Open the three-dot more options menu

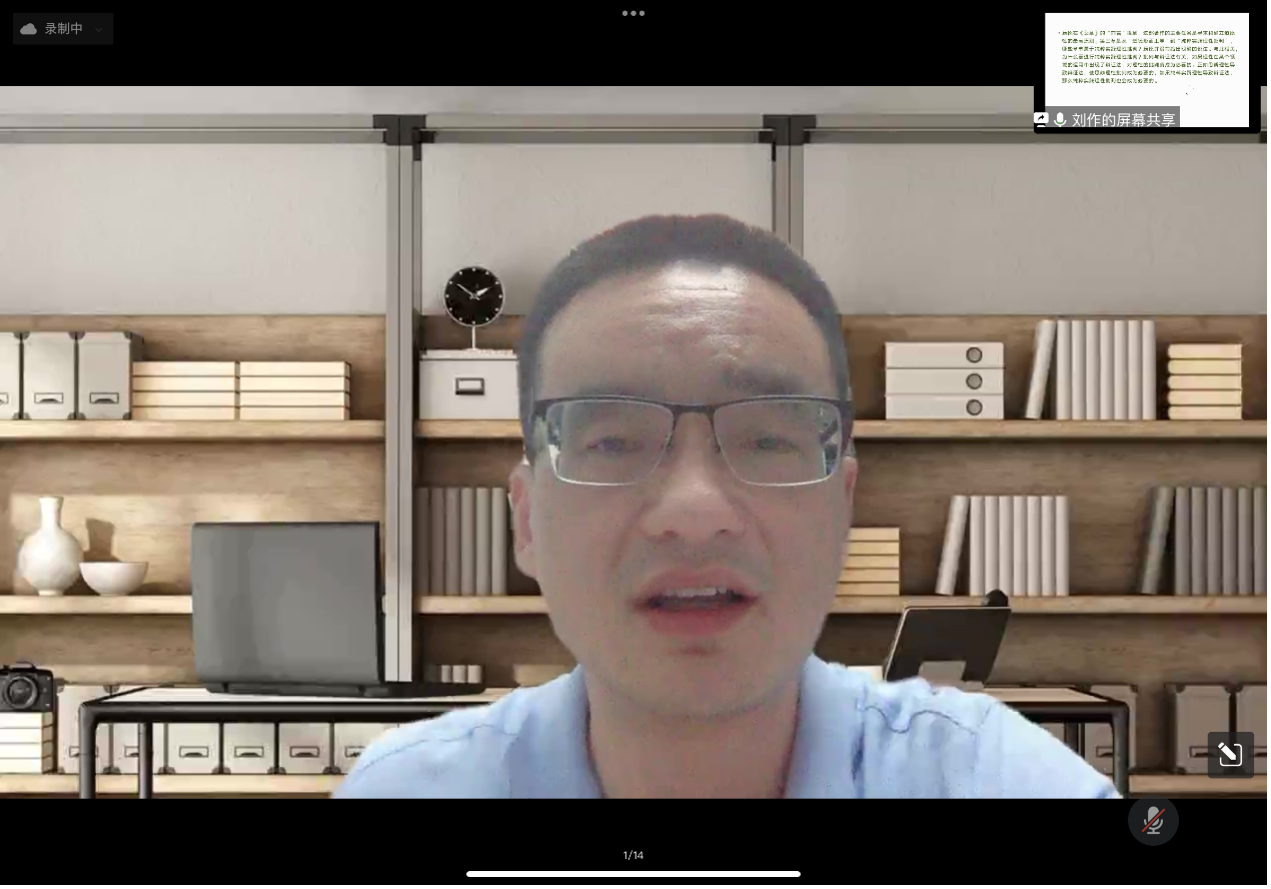click(x=633, y=13)
